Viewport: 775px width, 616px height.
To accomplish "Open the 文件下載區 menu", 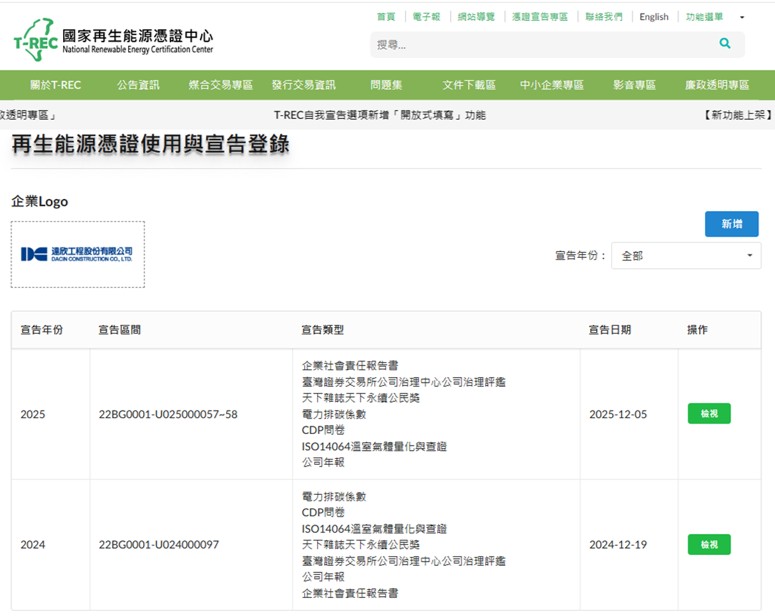I will coord(469,85).
